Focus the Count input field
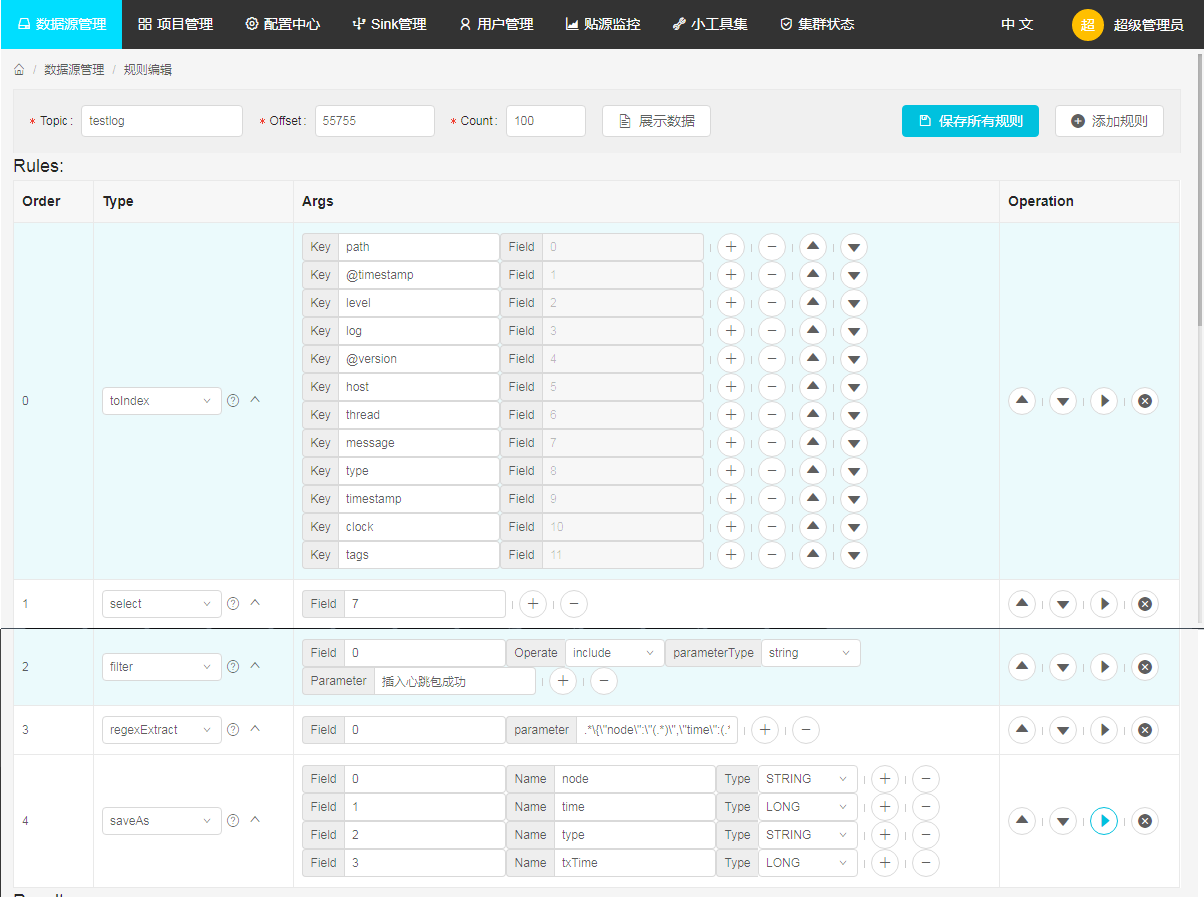1204x897 pixels. point(546,121)
